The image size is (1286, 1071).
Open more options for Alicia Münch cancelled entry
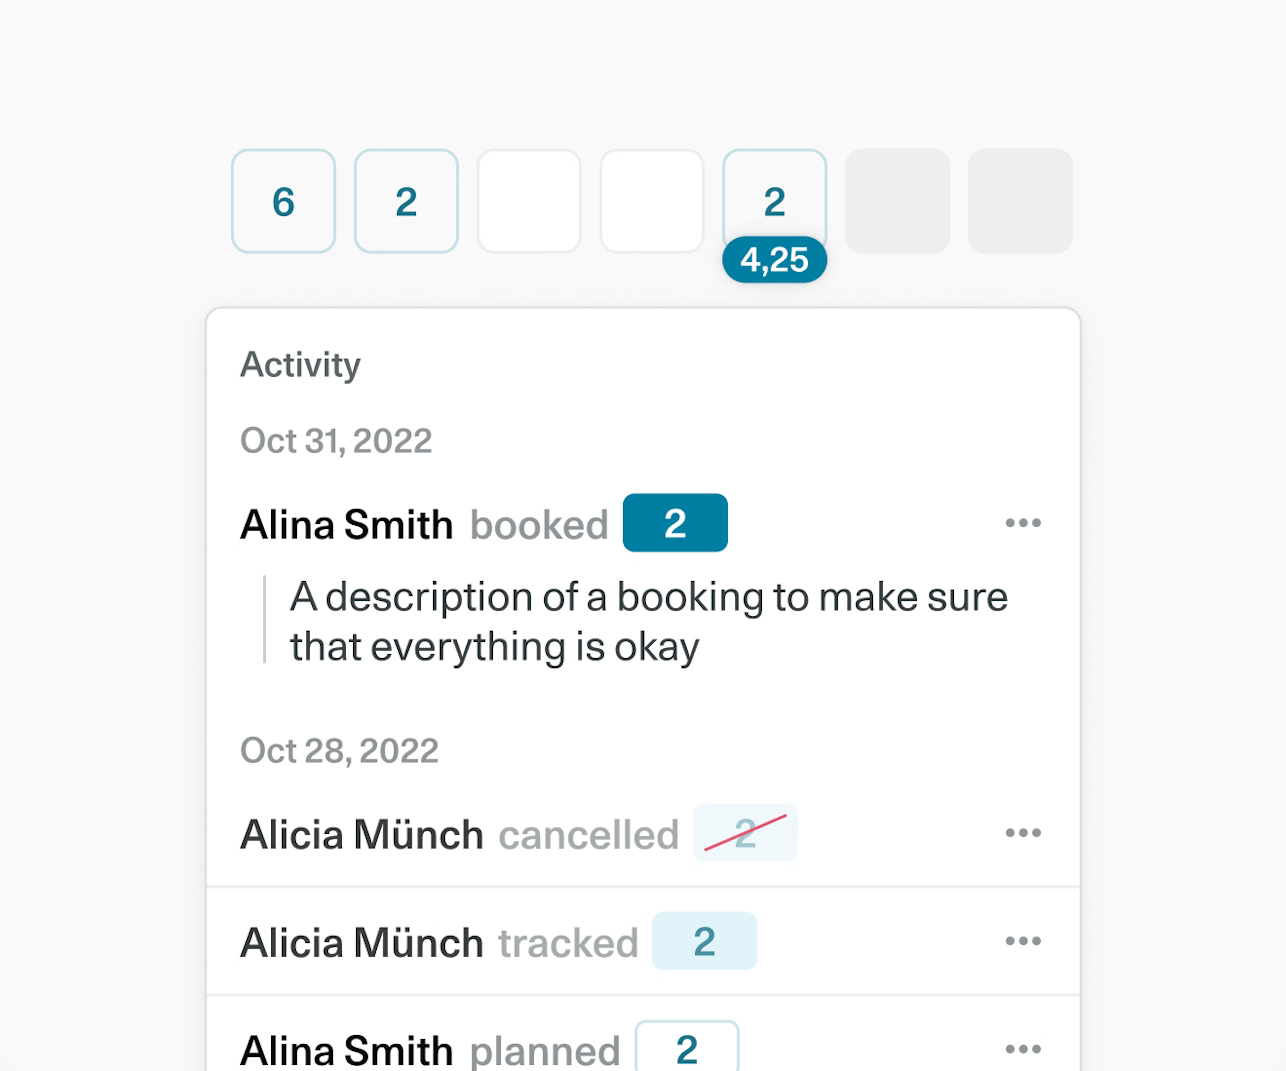click(1023, 833)
